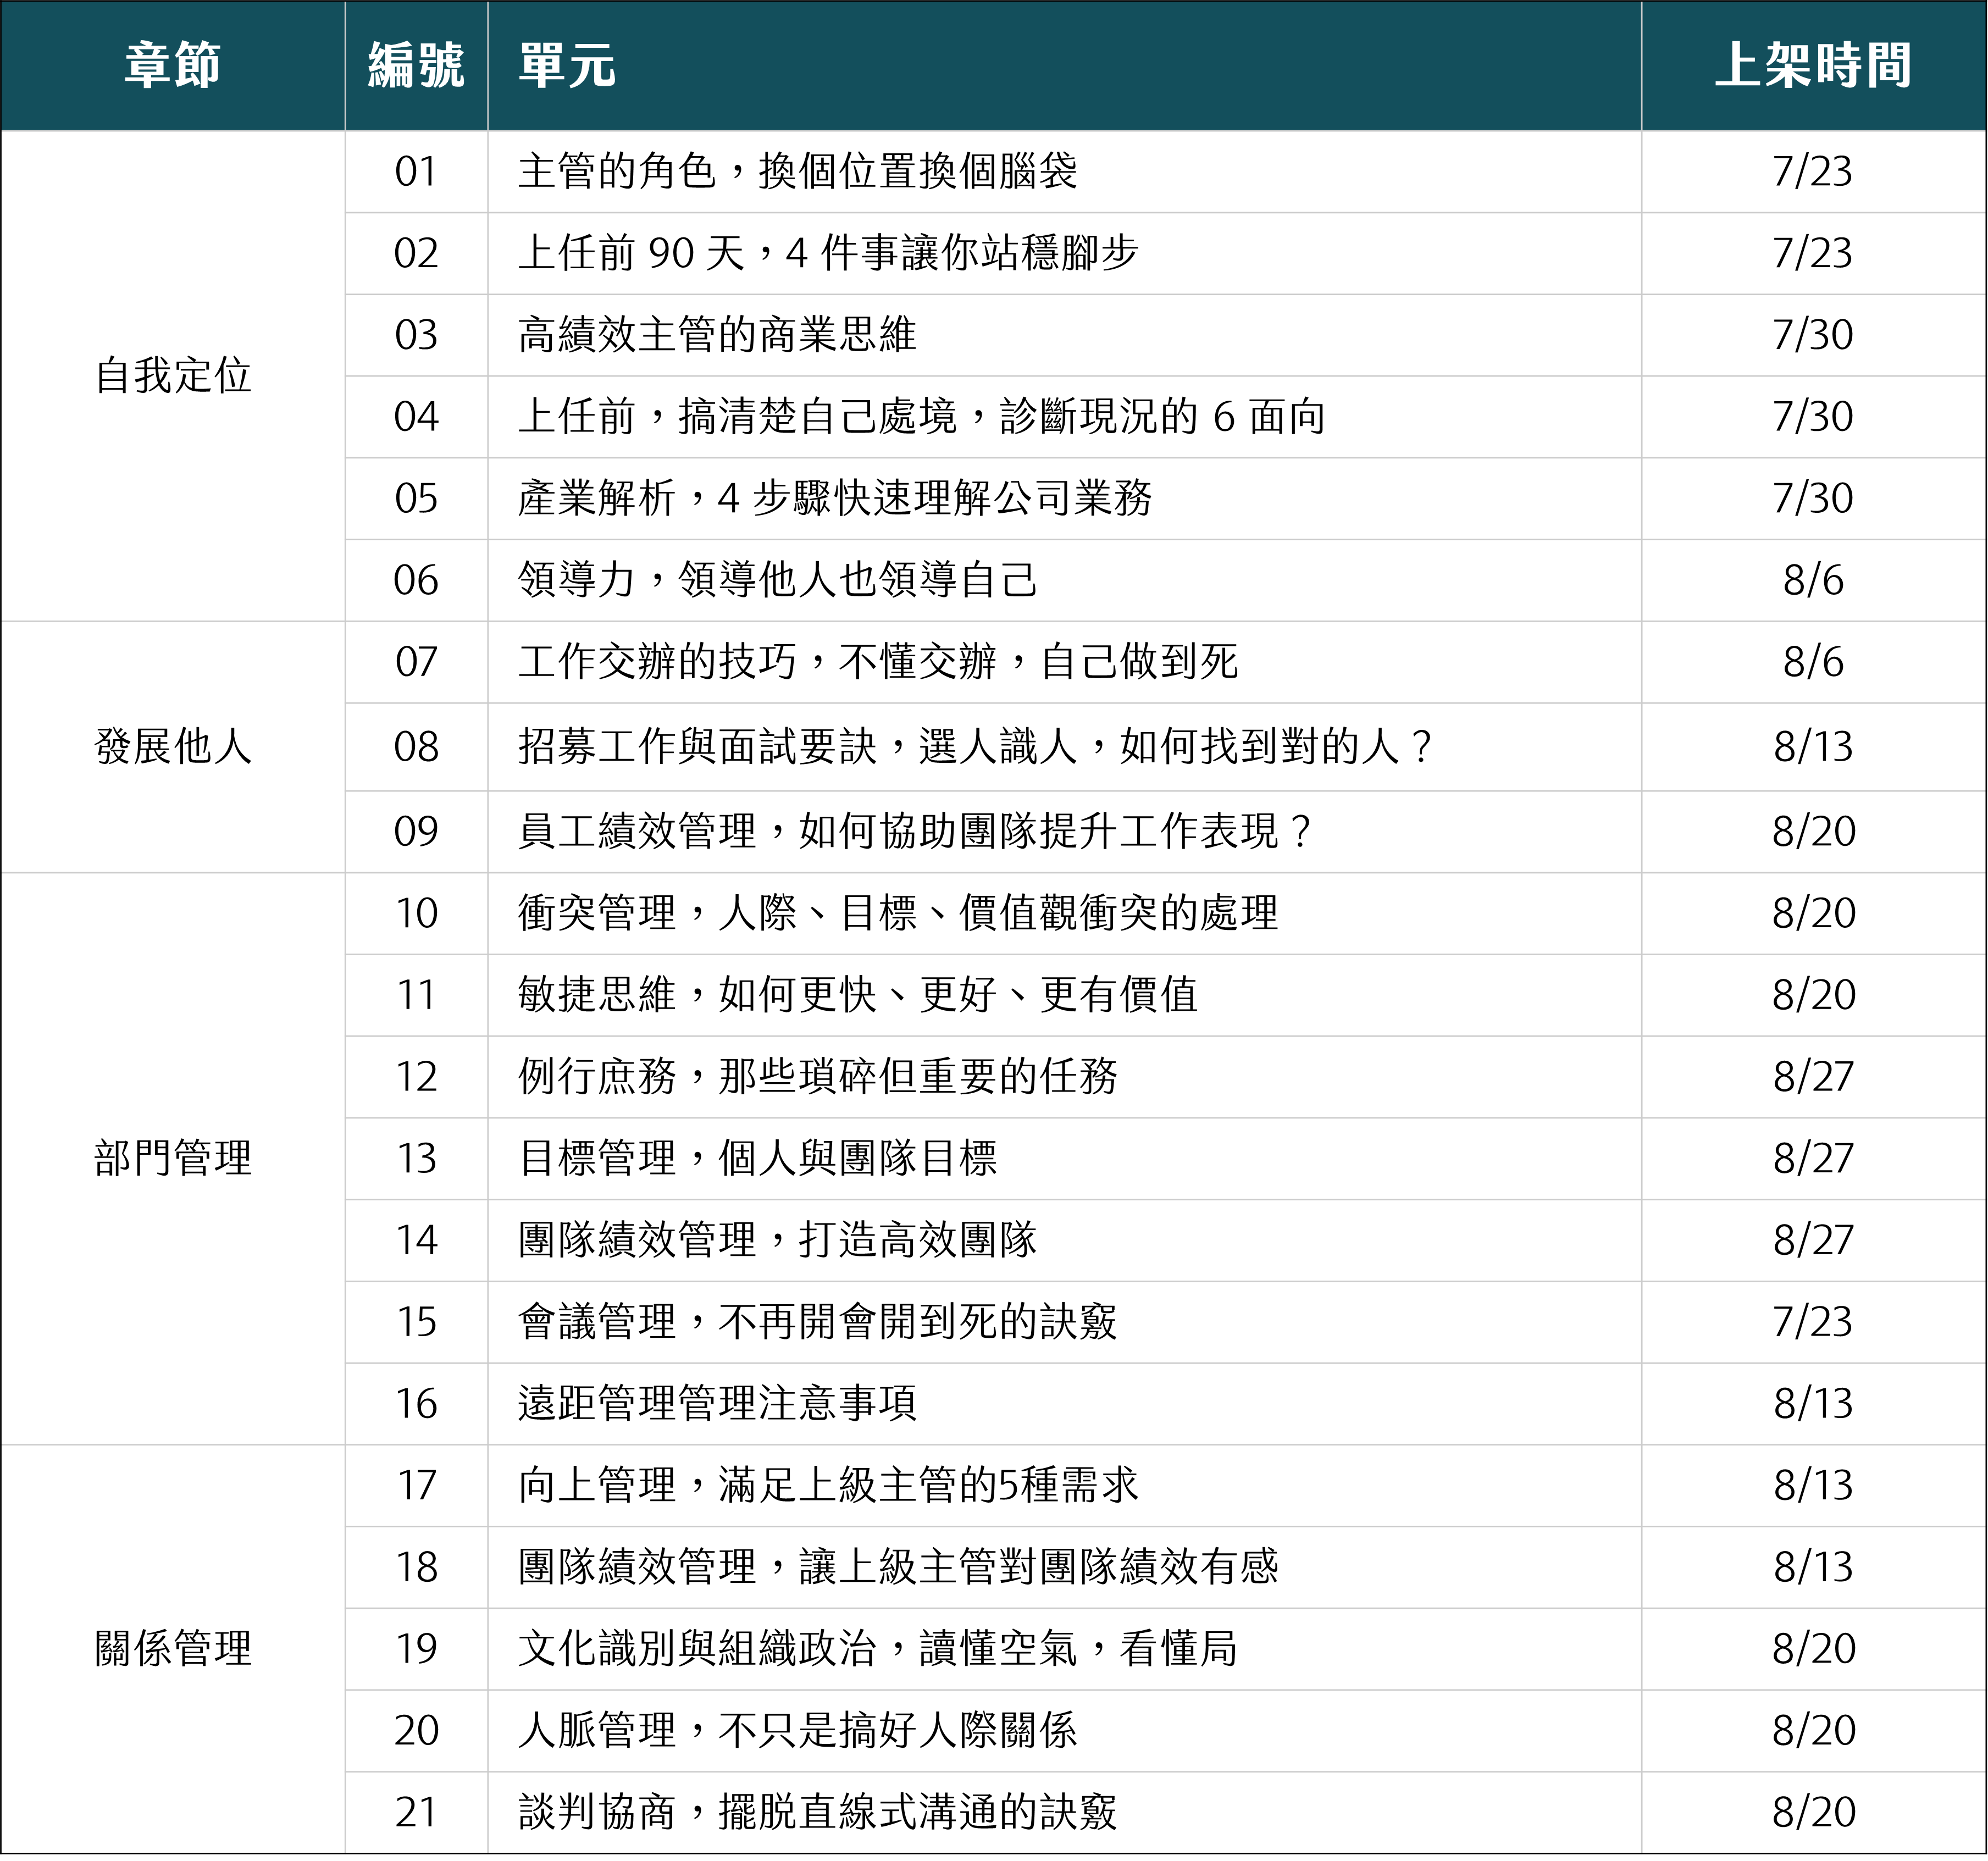Click the 上架時間 column header
1988x1861 pixels.
[1813, 66]
